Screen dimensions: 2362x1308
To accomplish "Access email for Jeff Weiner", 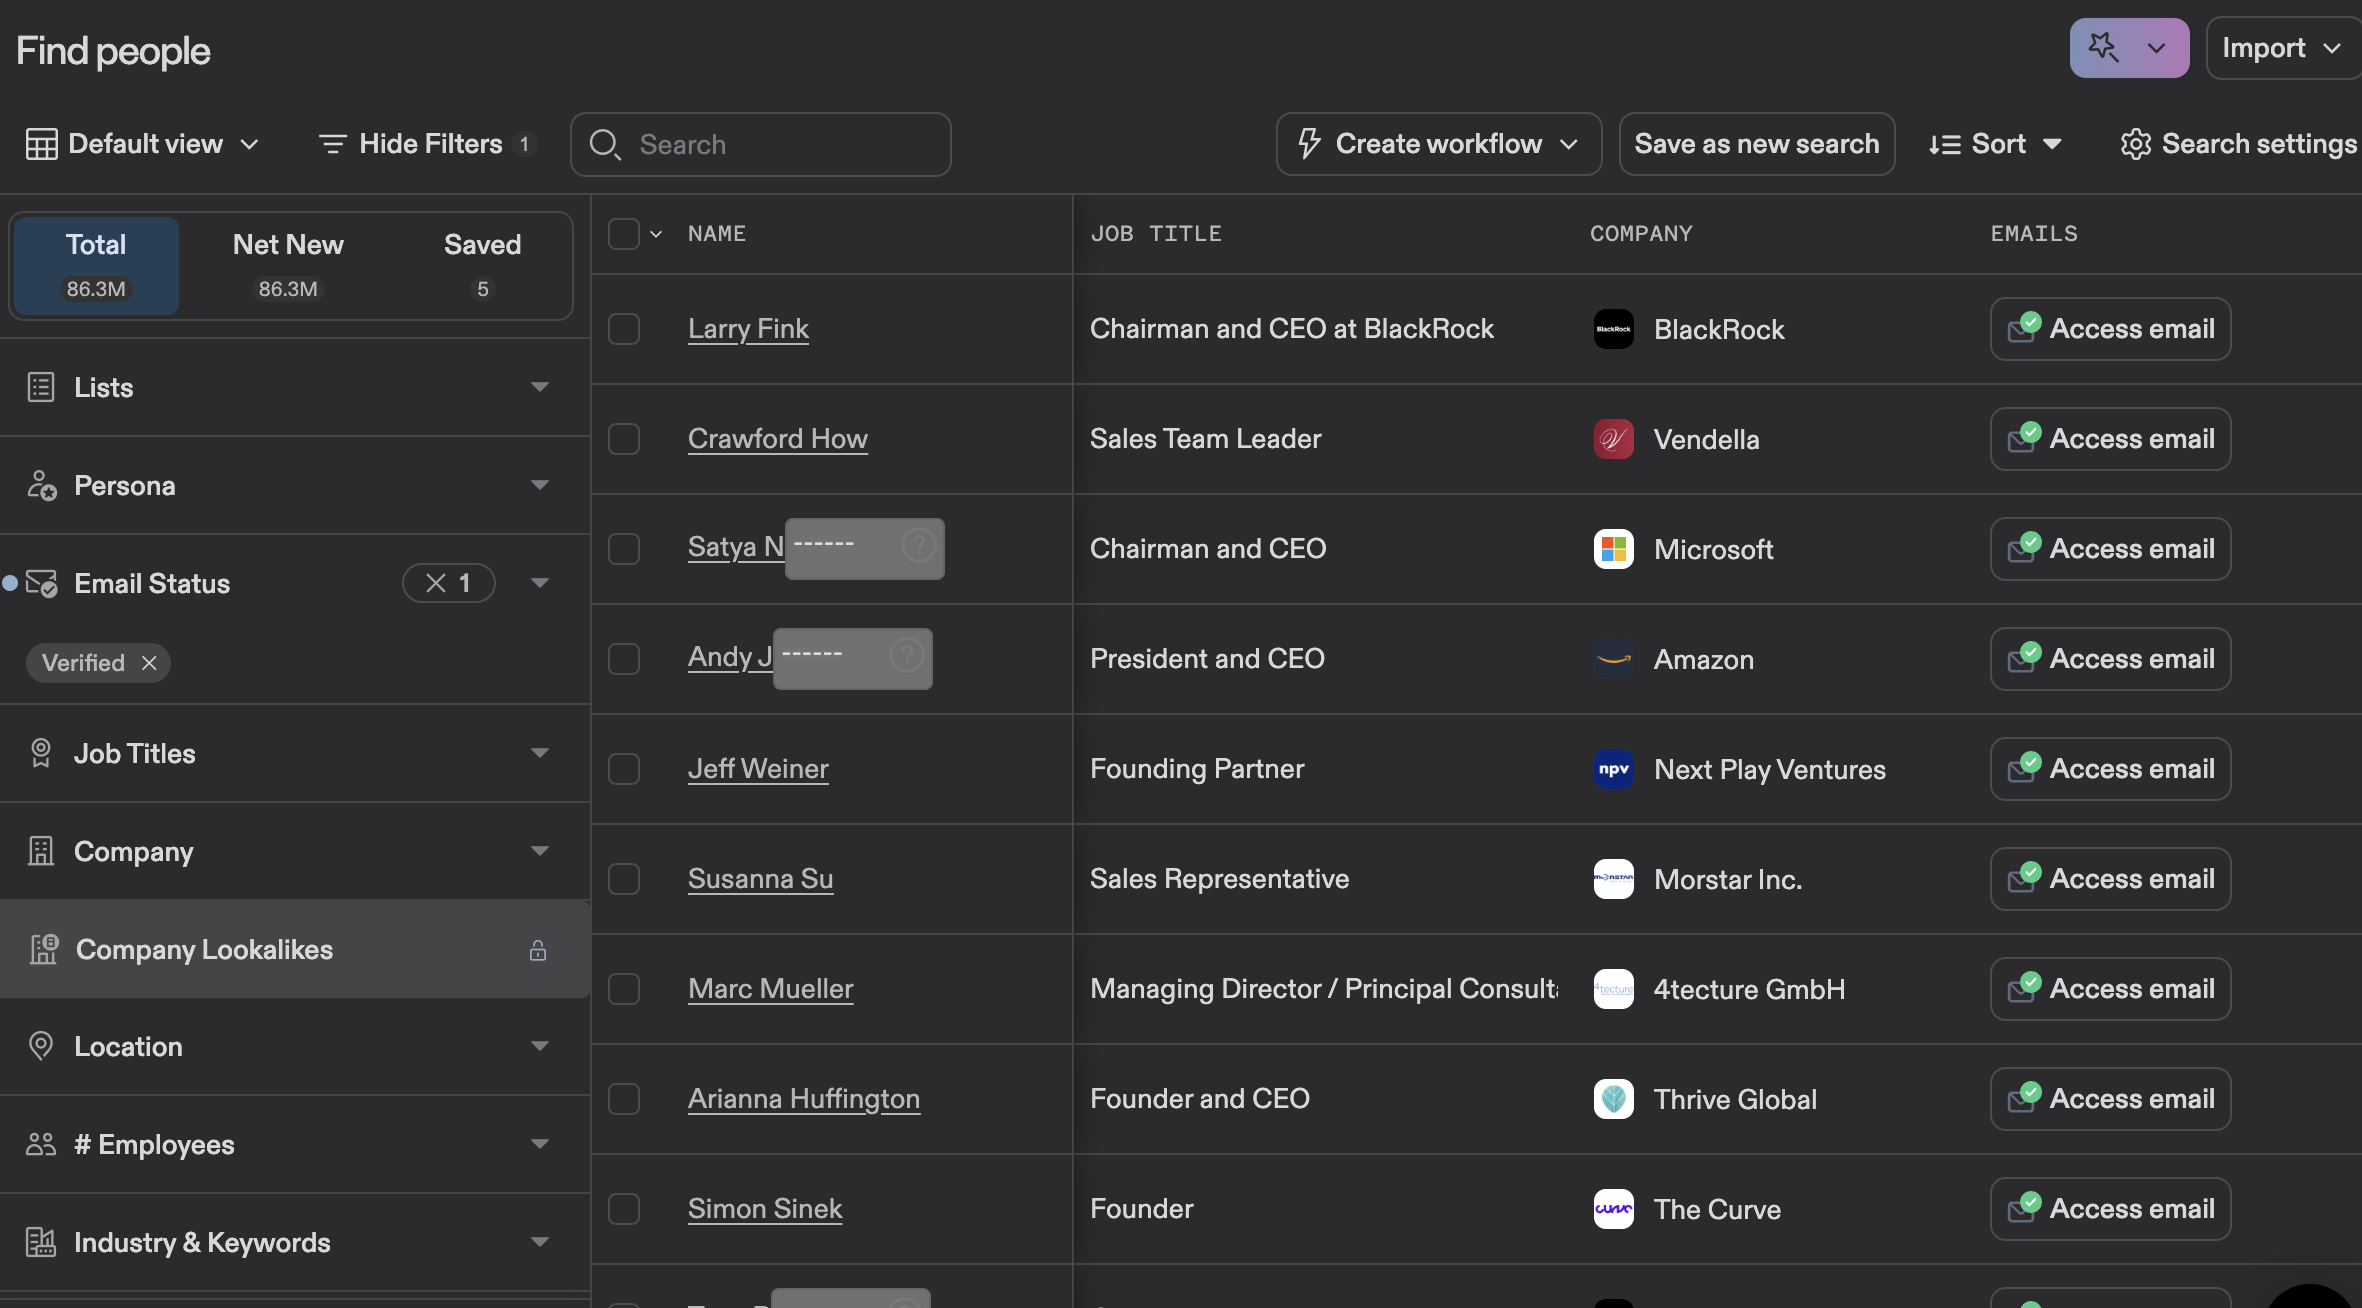I will pyautogui.click(x=2110, y=769).
